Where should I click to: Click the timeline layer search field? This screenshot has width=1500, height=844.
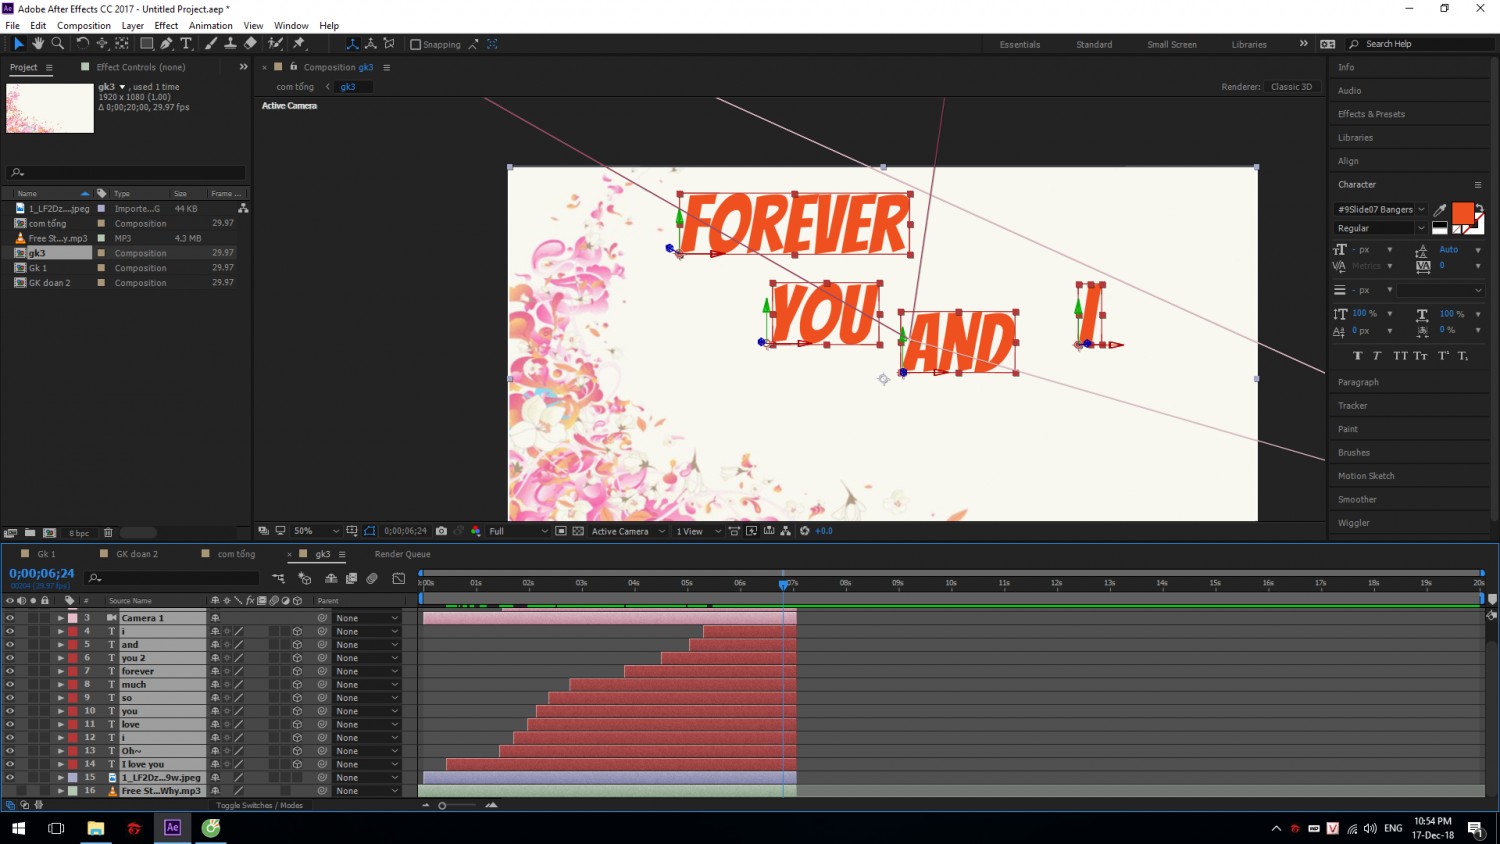pos(172,578)
